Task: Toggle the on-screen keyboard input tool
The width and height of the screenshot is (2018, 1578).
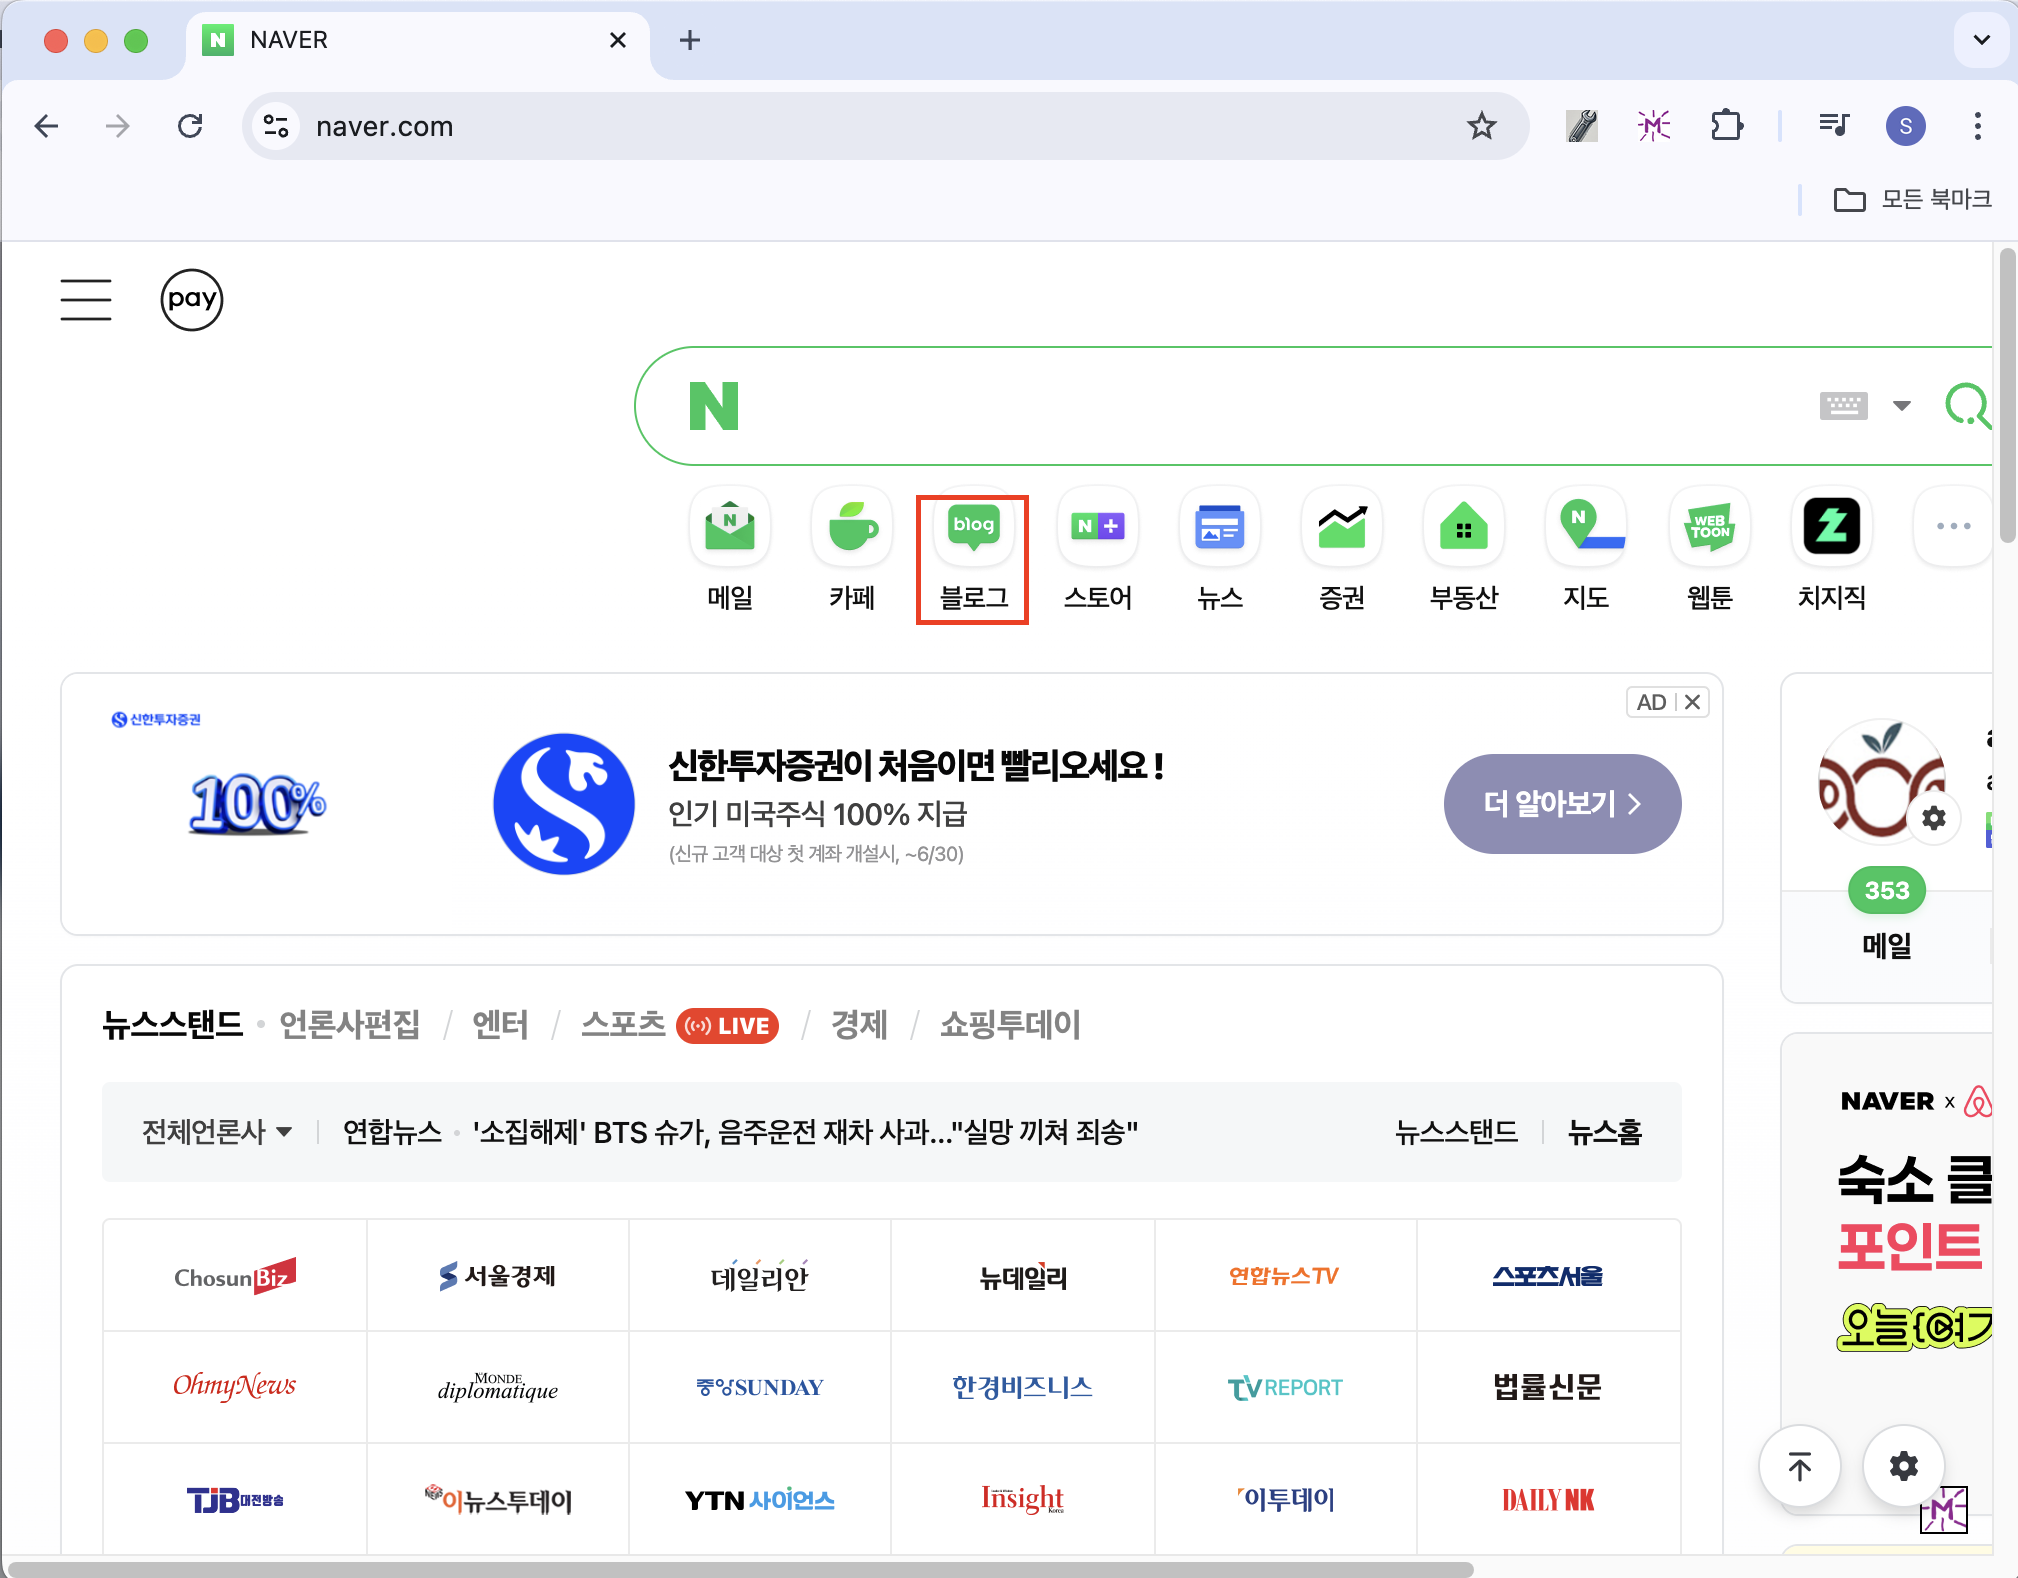Action: click(x=1843, y=406)
